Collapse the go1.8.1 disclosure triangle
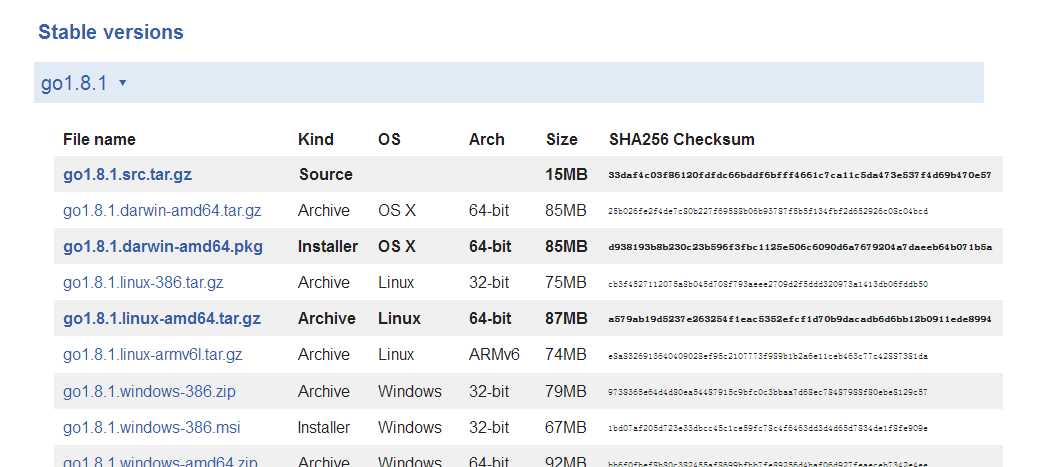Viewport: 1060px width, 467px height. [x=122, y=83]
